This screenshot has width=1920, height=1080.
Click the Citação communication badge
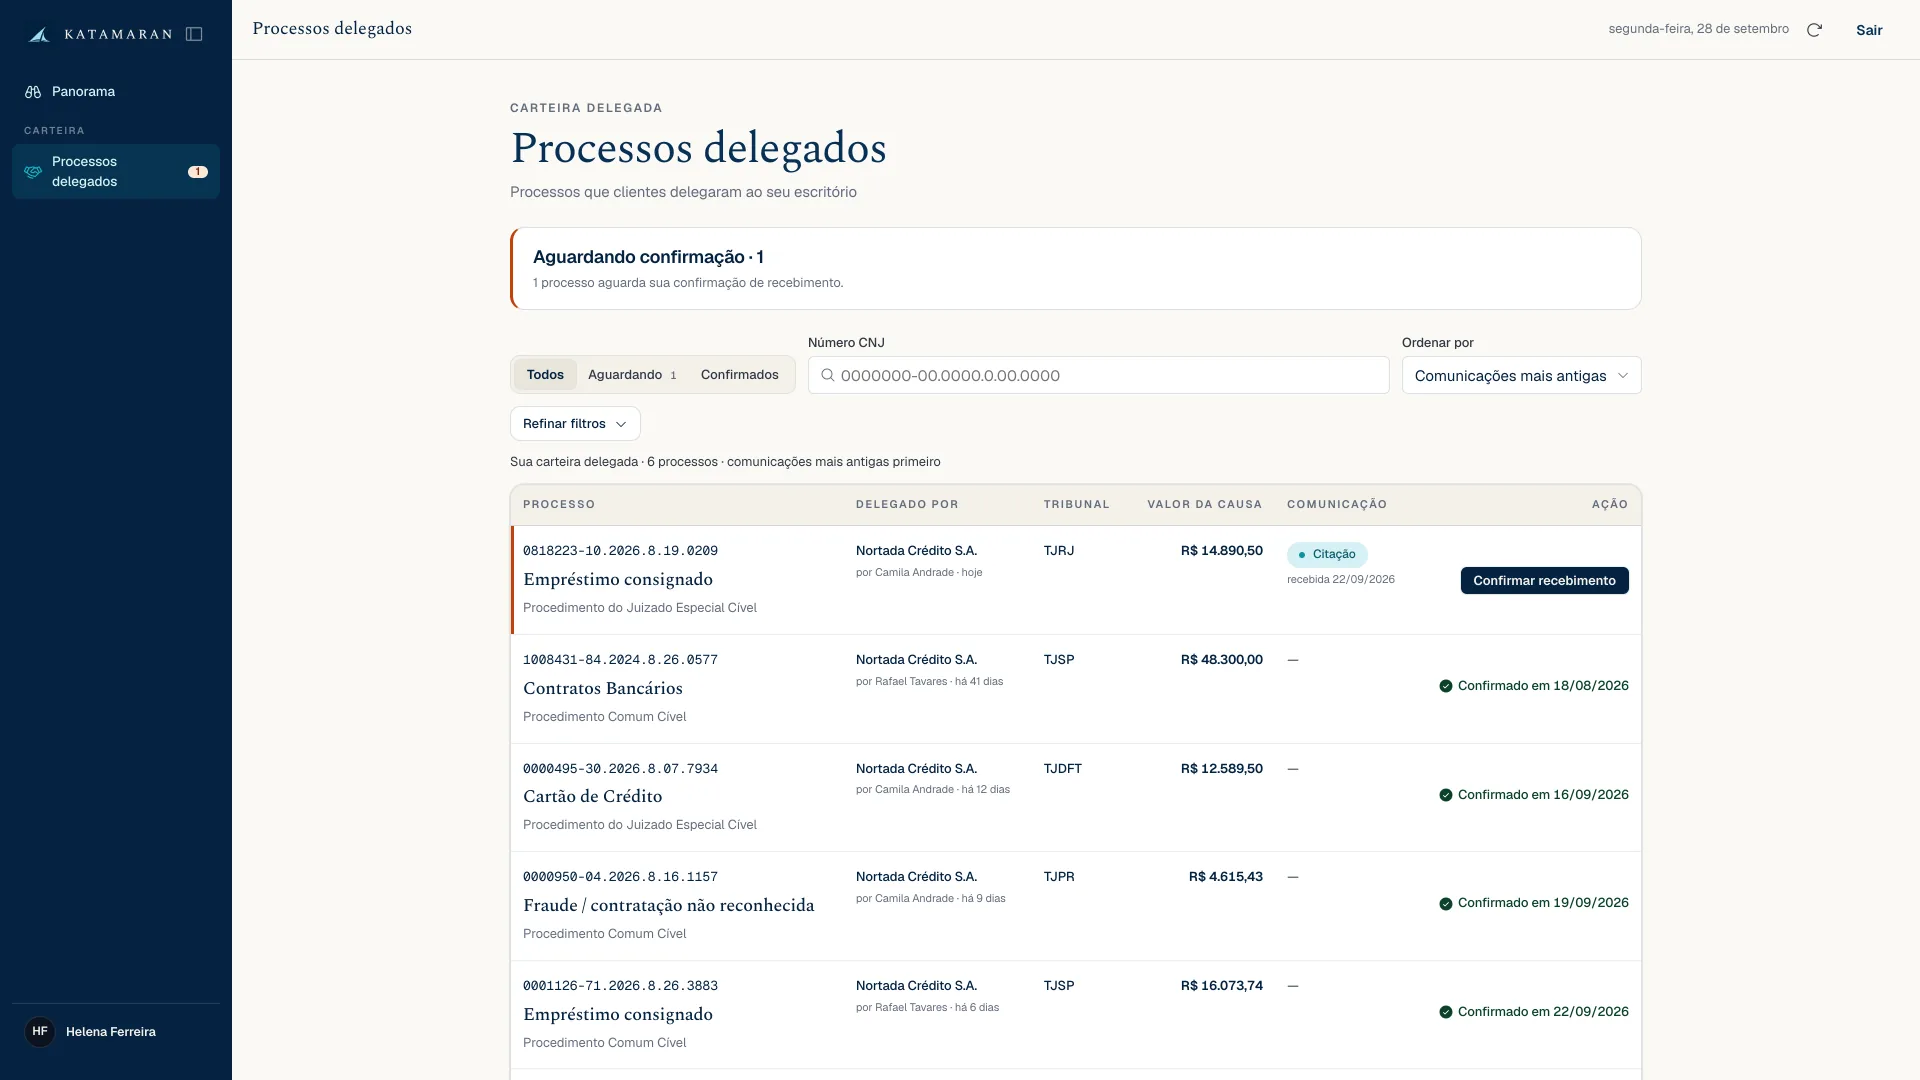[1327, 554]
